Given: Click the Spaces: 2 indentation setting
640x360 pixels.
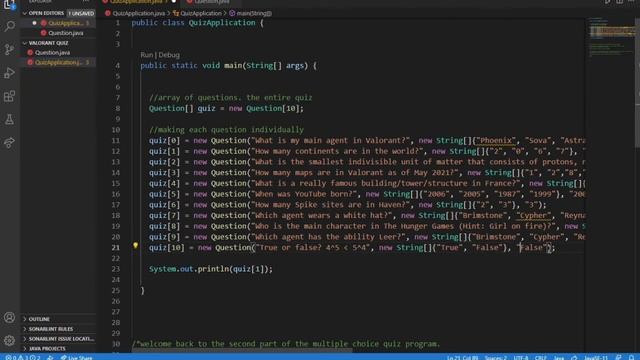Looking at the screenshot, I should point(496,358).
